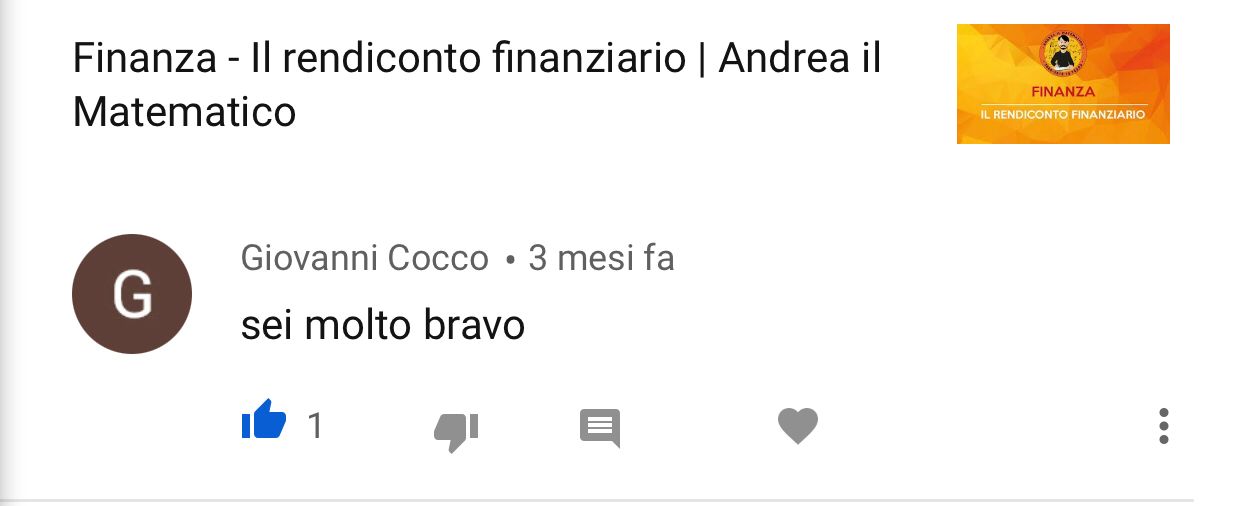Give the comment a creator heart

point(798,427)
